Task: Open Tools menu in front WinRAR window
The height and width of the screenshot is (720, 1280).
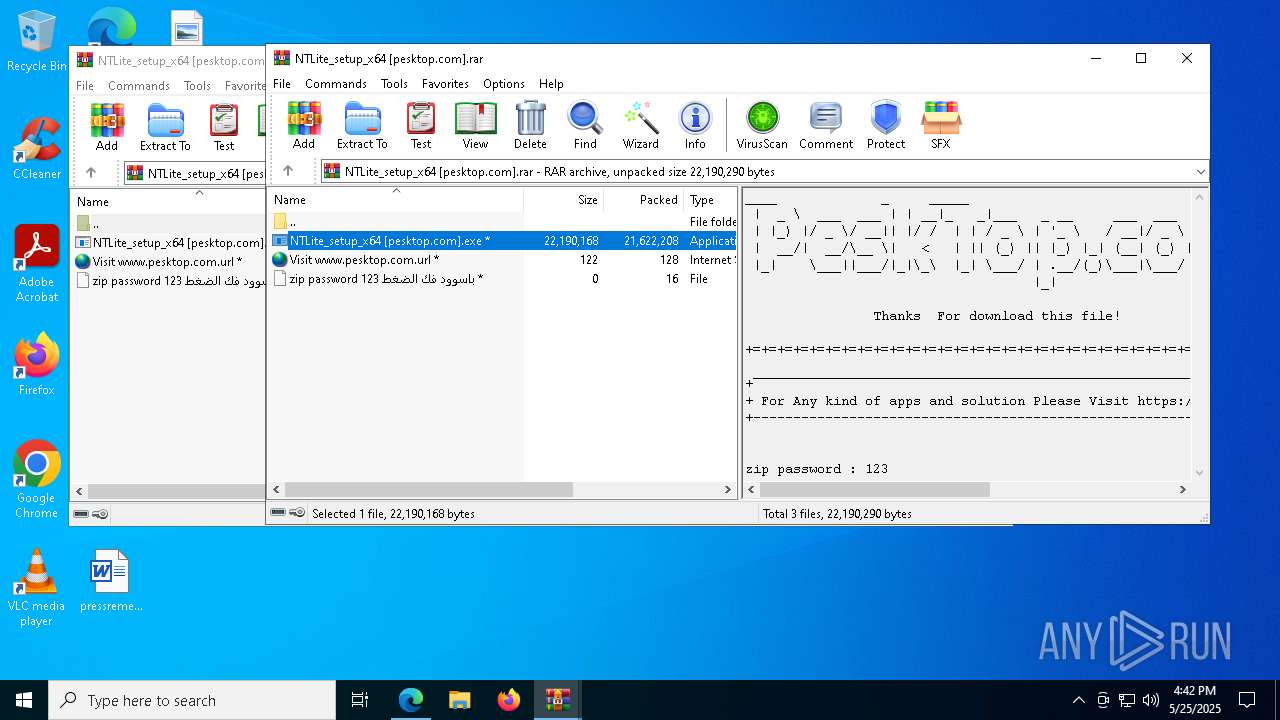Action: coord(394,84)
